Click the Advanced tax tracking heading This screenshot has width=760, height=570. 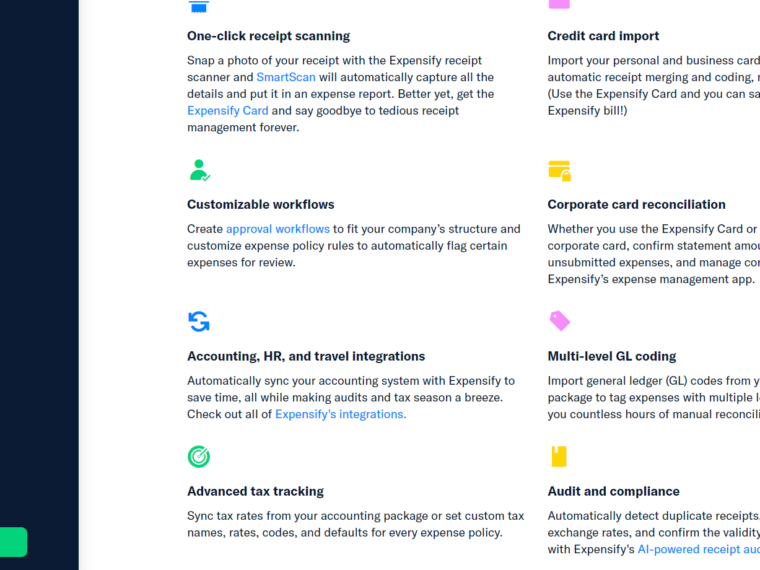(x=255, y=491)
